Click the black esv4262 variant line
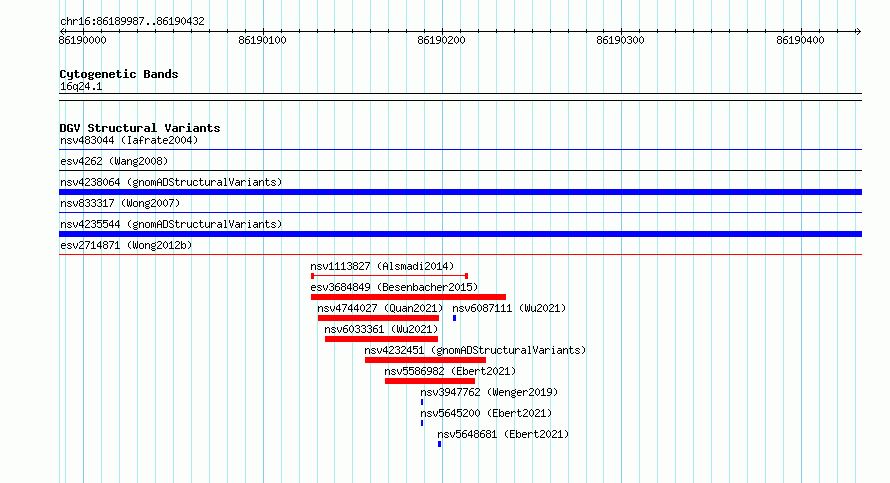 (460, 170)
